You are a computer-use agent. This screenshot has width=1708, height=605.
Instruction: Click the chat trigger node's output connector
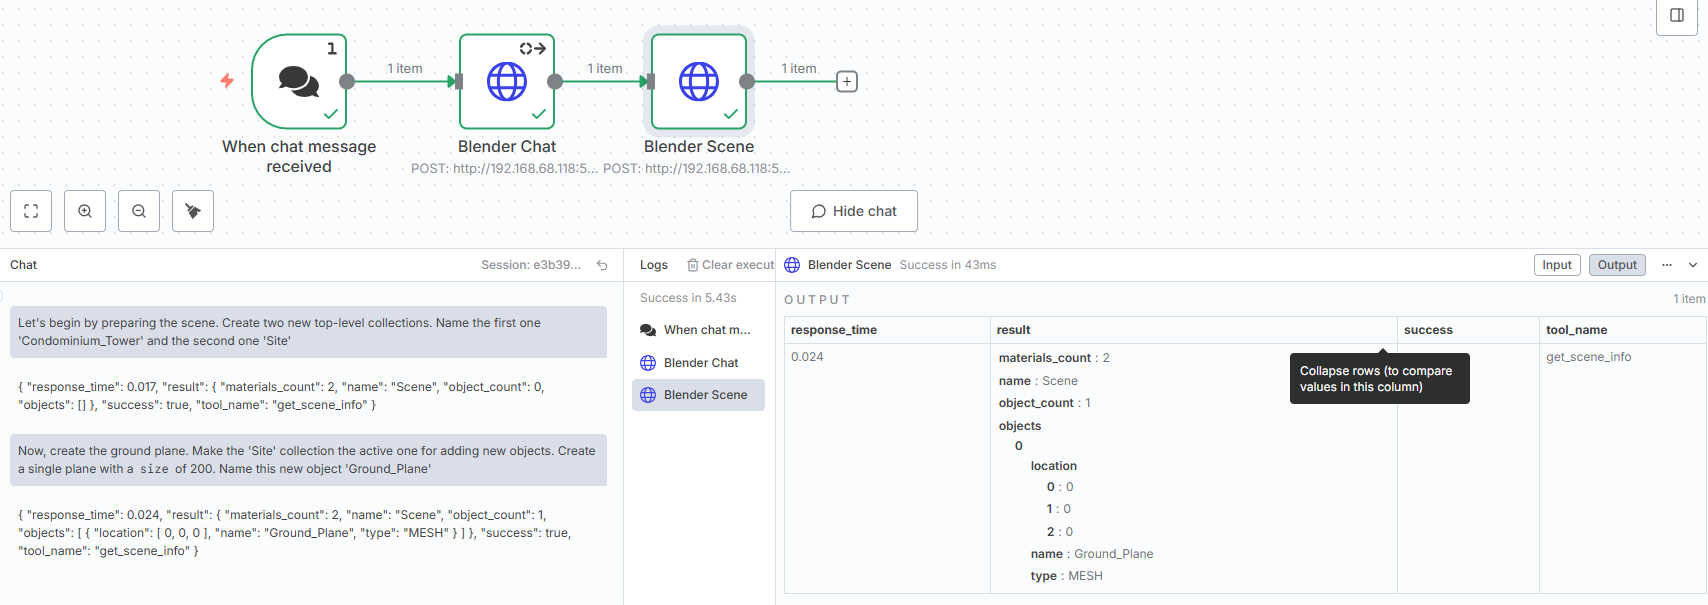coord(347,82)
